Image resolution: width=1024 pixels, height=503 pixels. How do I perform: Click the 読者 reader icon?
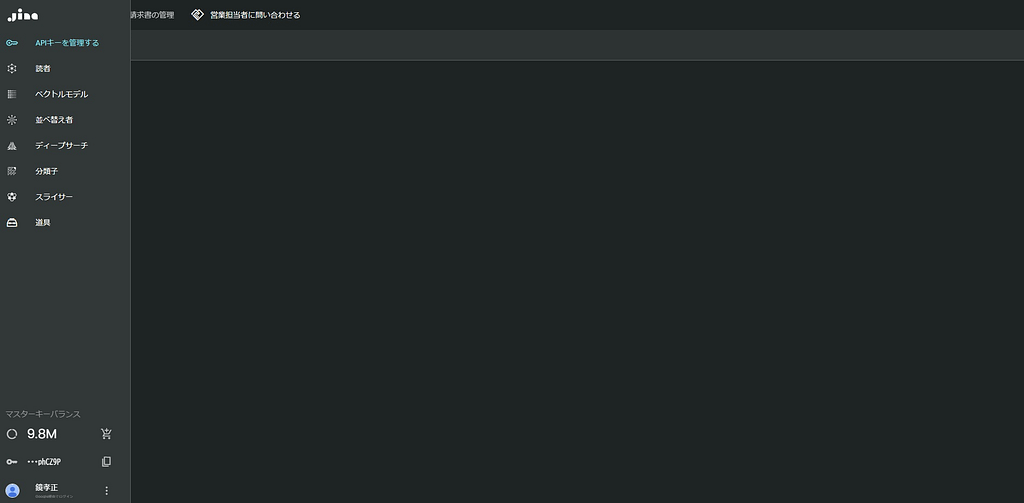point(12,68)
